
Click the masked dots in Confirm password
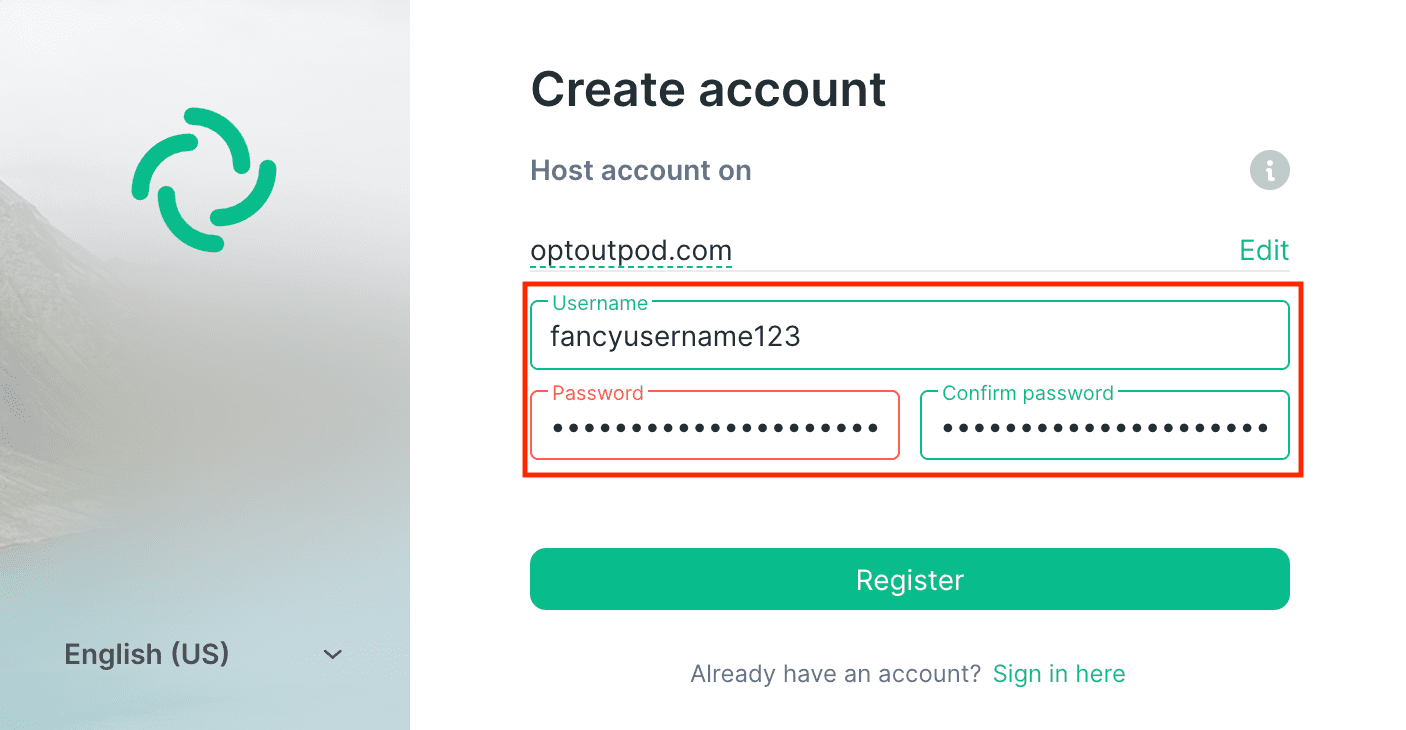pos(1105,428)
